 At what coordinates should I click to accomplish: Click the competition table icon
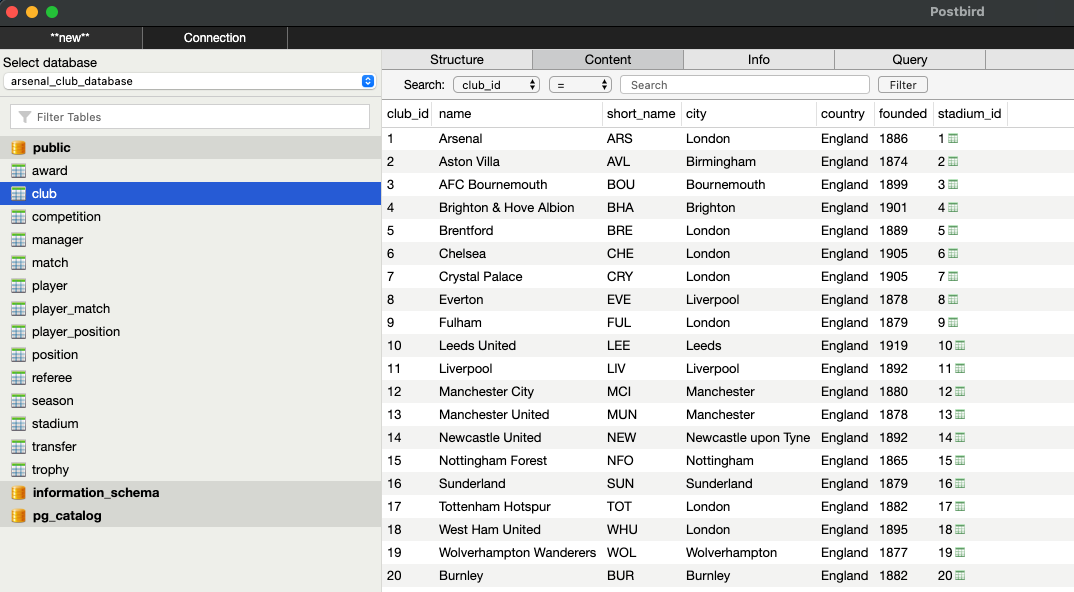pyautogui.click(x=18, y=217)
